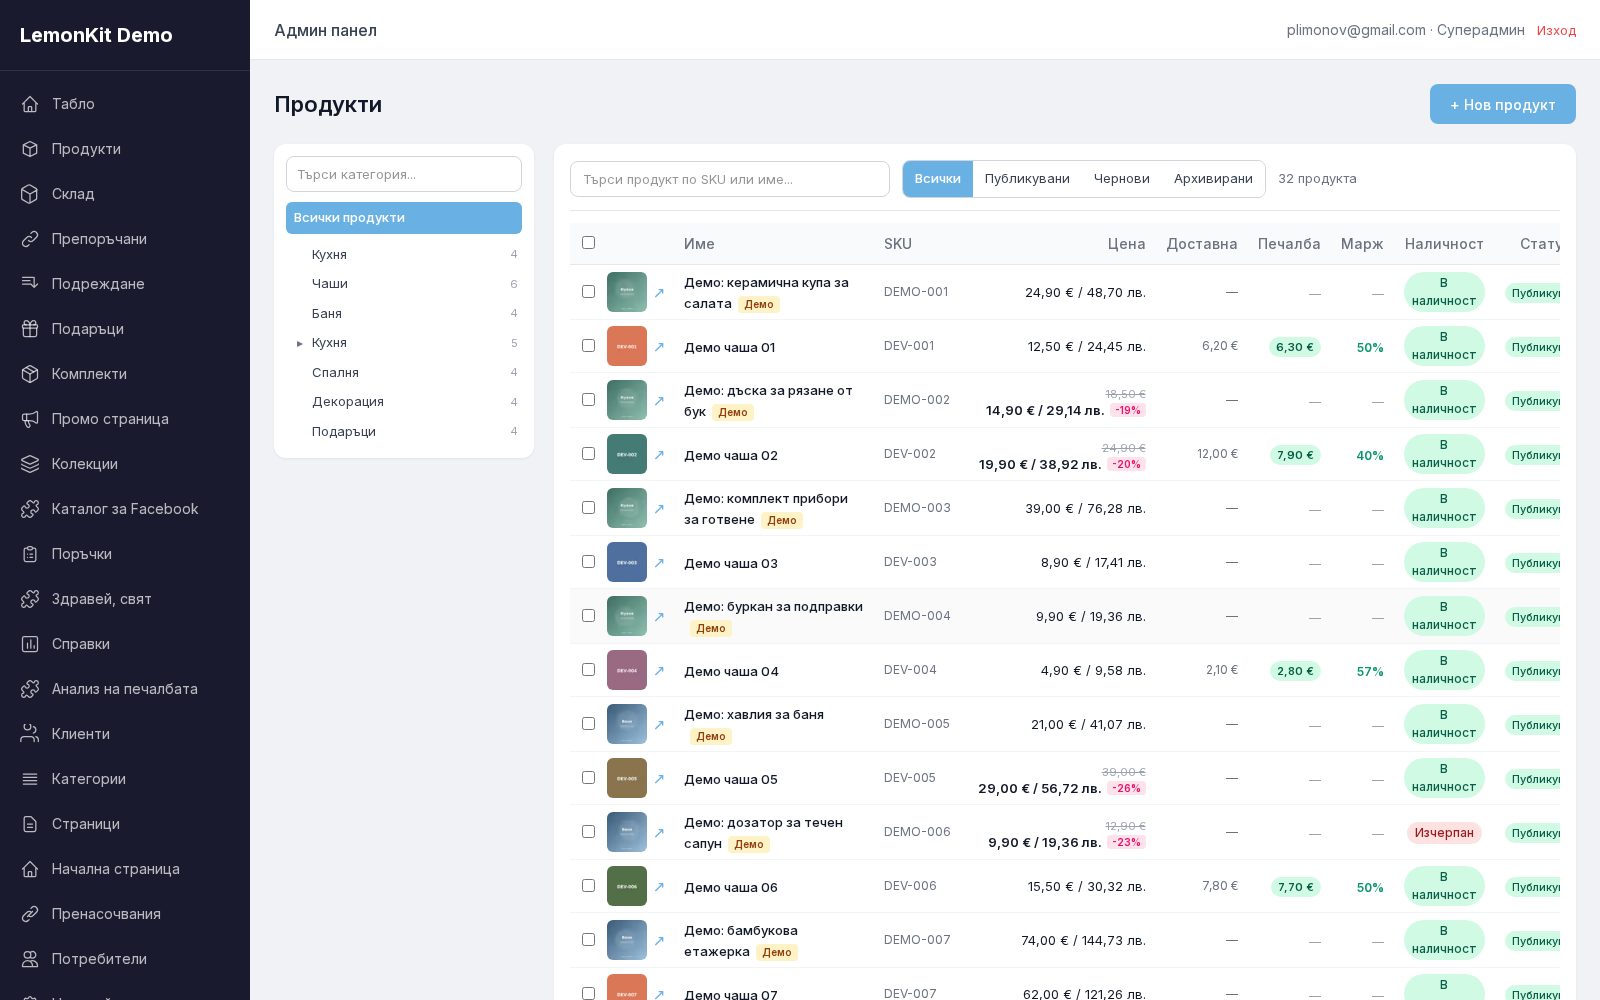Click the Поръчки clipboard icon
Image resolution: width=1600 pixels, height=1000 pixels.
[30, 554]
